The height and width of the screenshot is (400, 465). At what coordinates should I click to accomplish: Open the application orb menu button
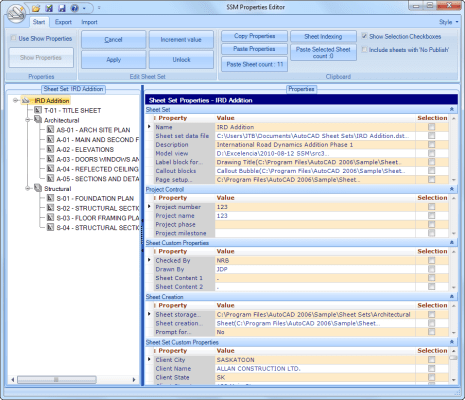pos(16,14)
